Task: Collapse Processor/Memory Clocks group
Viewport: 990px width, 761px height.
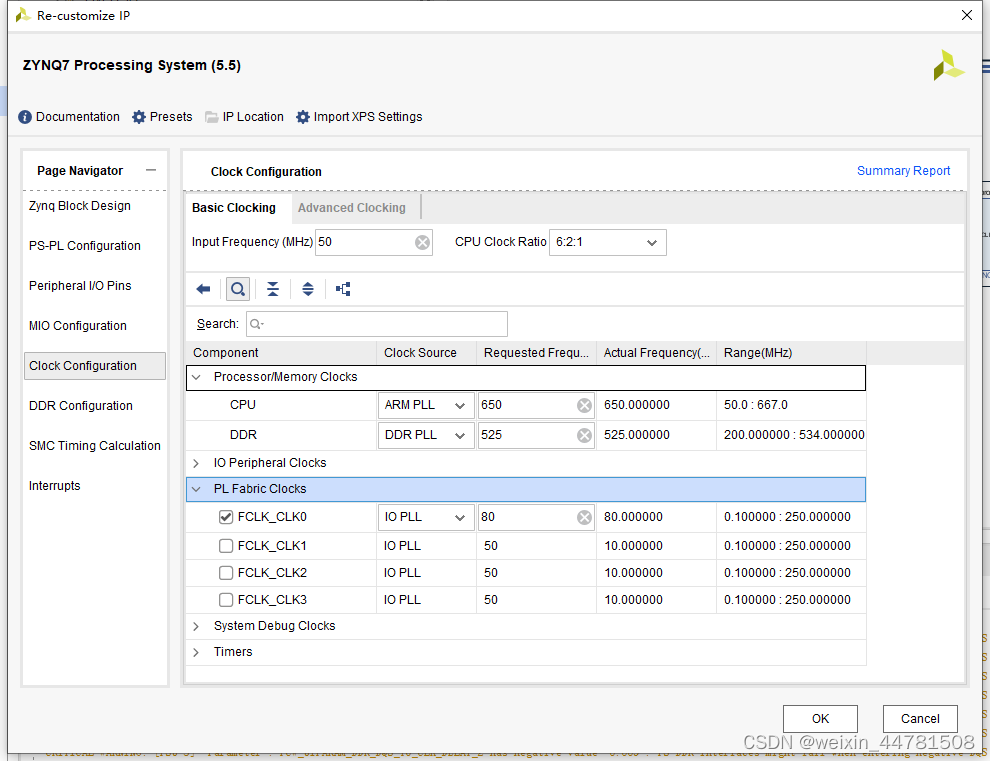Action: click(x=196, y=377)
